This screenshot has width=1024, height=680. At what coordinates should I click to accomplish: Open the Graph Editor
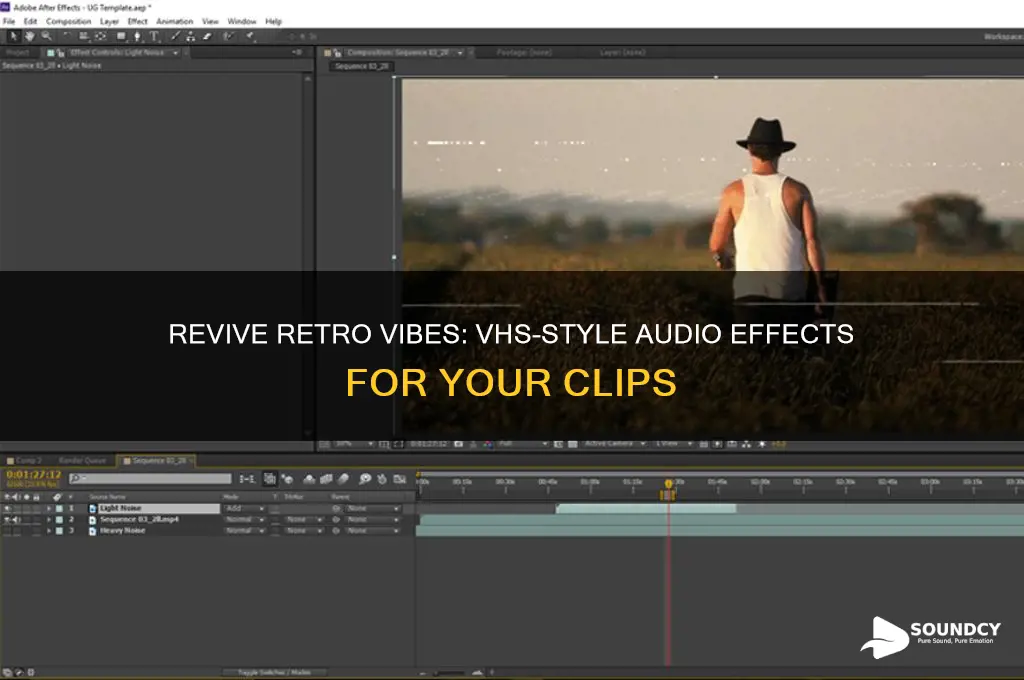(400, 479)
